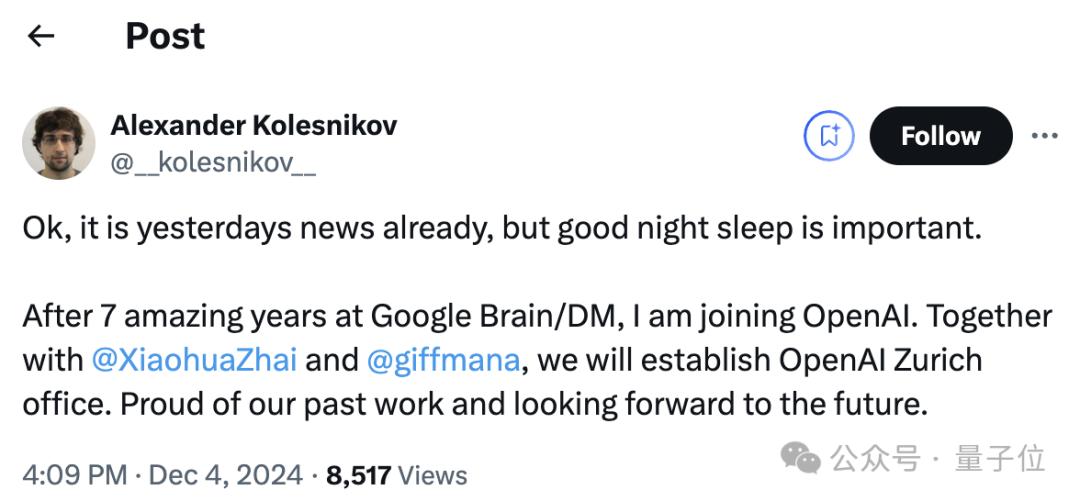Go back using the left arrow
Viewport: 1080px width, 501px height.
click(x=41, y=36)
